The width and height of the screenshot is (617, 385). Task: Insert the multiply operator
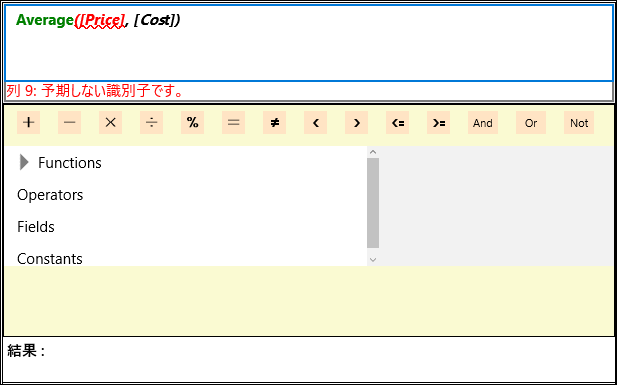pos(111,123)
